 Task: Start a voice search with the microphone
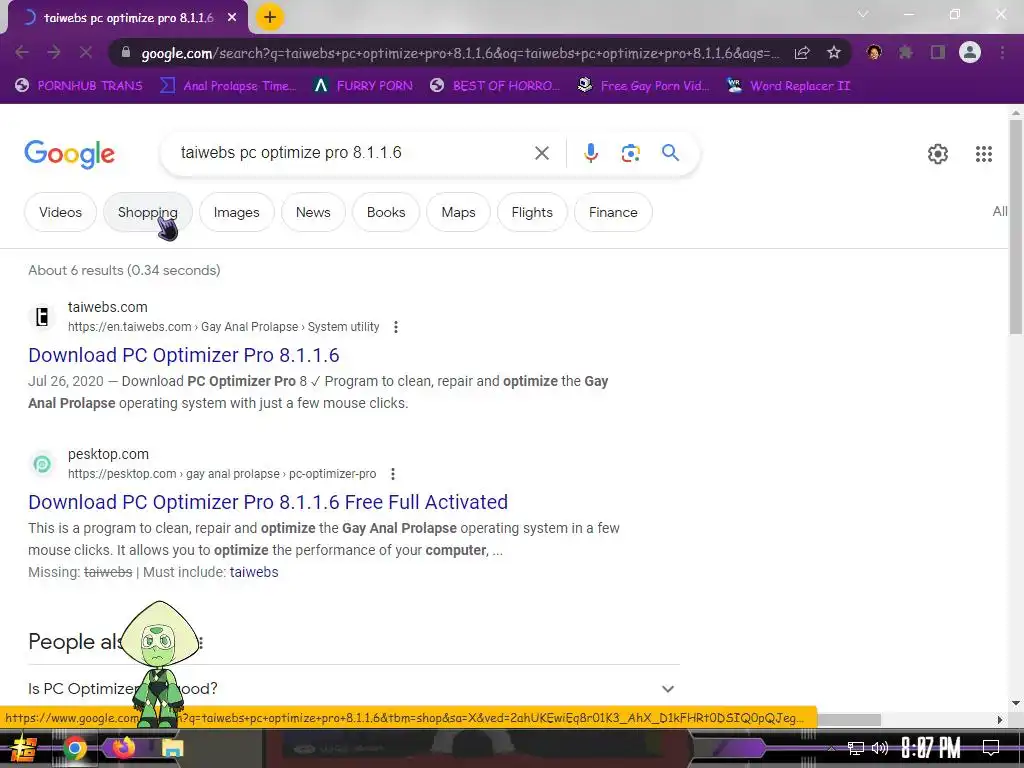point(590,153)
